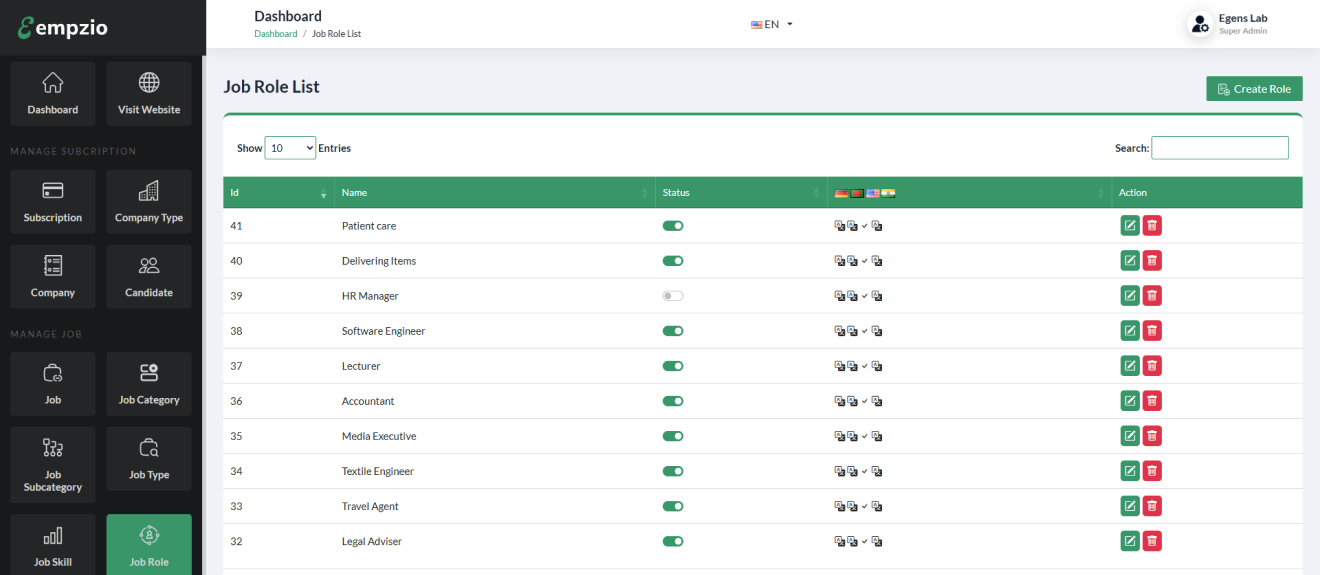The height and width of the screenshot is (575, 1320).
Task: Click the Legal Adviser name cell
Action: coord(494,541)
